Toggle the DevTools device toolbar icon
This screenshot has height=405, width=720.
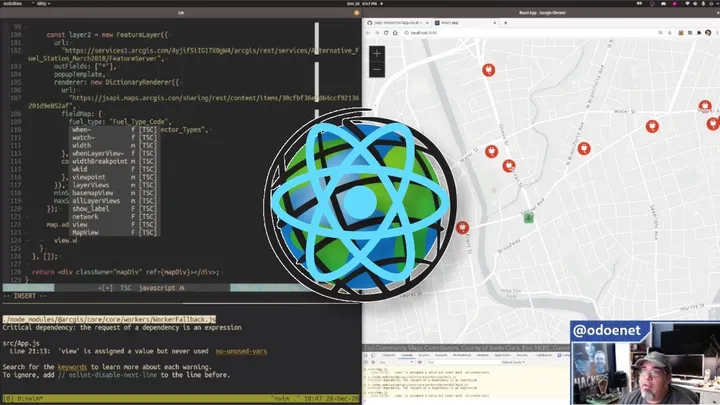373,355
